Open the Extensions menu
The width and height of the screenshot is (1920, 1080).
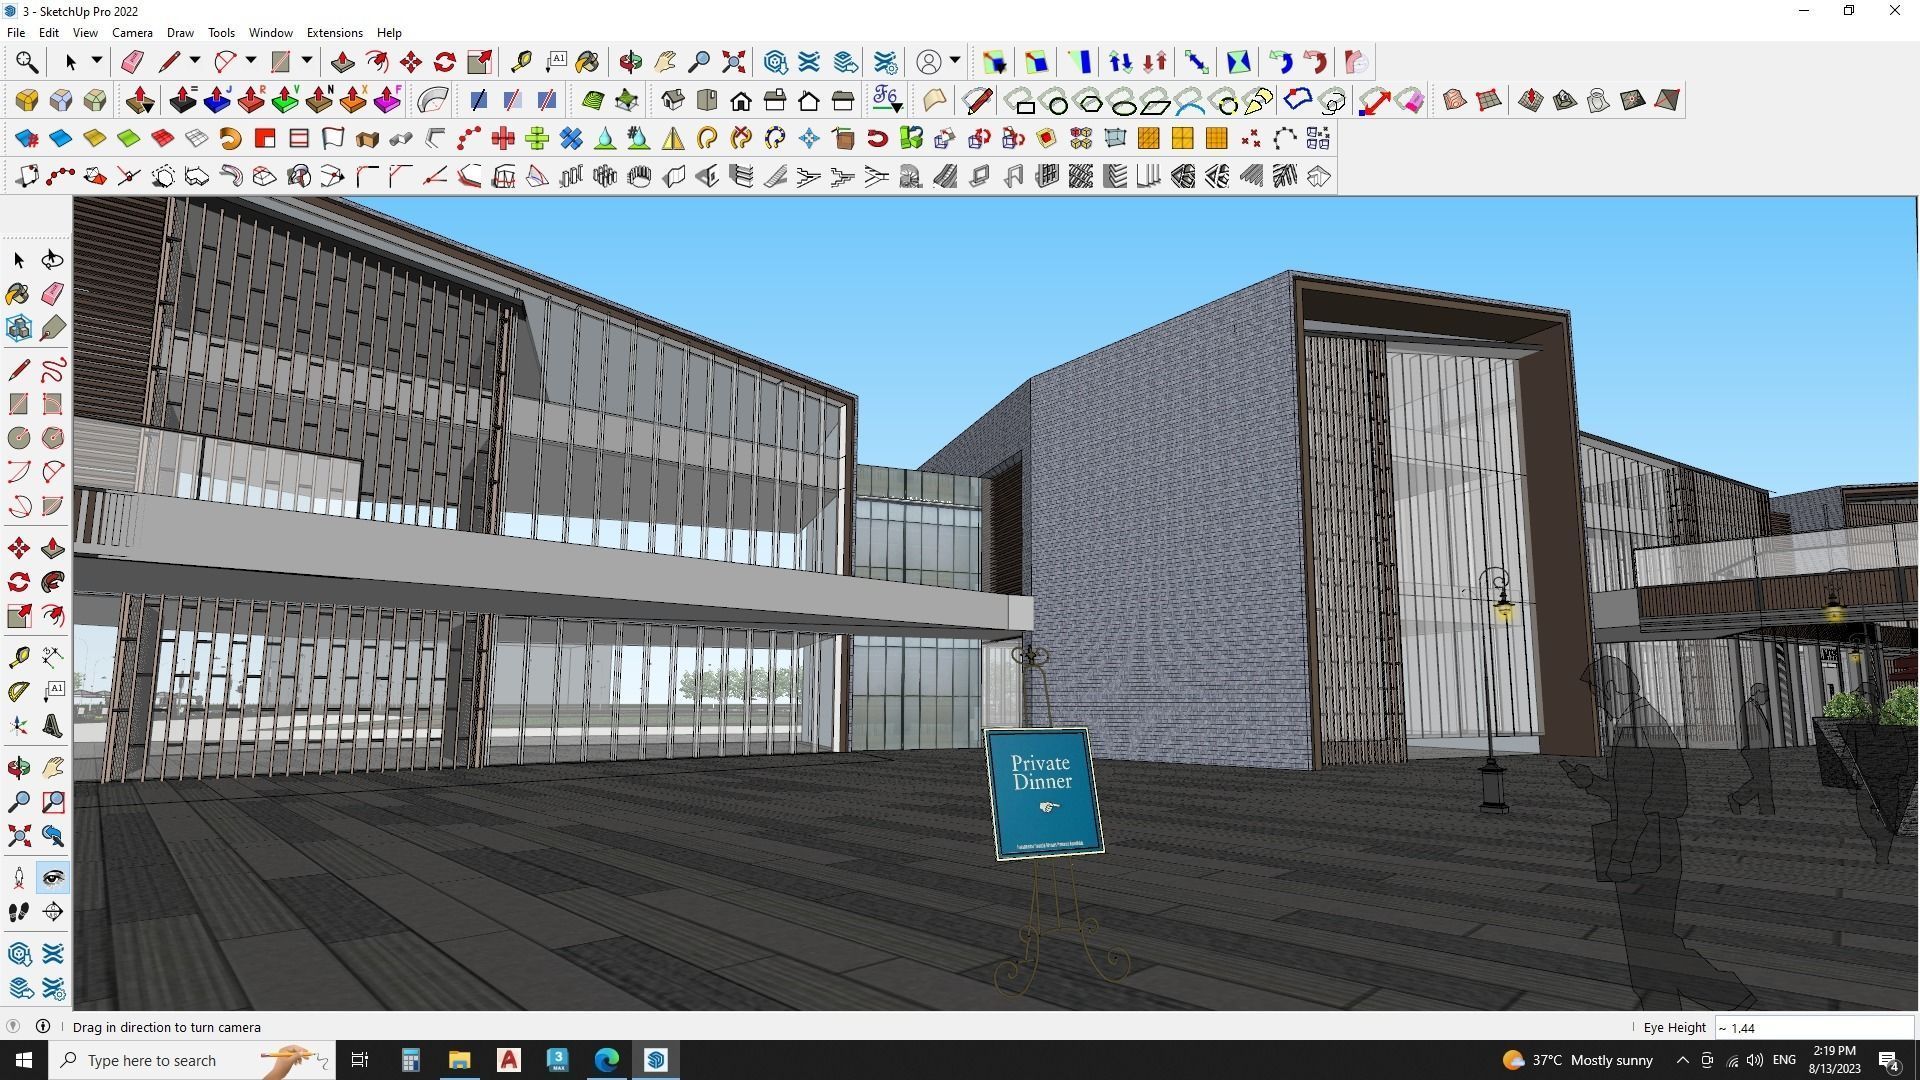pos(334,33)
